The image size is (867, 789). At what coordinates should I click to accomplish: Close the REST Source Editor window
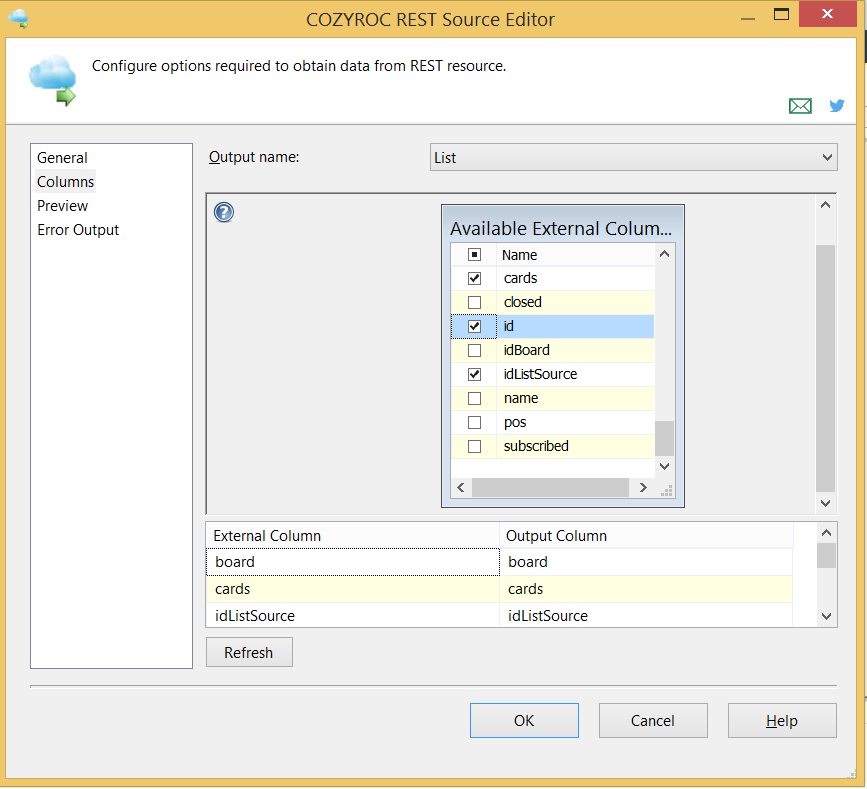click(x=827, y=14)
